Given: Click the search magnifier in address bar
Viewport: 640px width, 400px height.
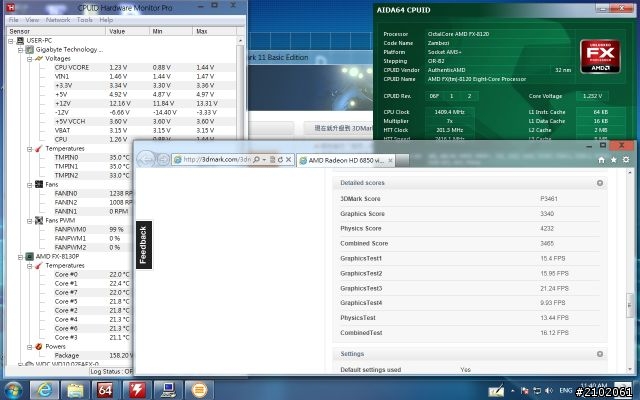Looking at the screenshot, I should 256,160.
